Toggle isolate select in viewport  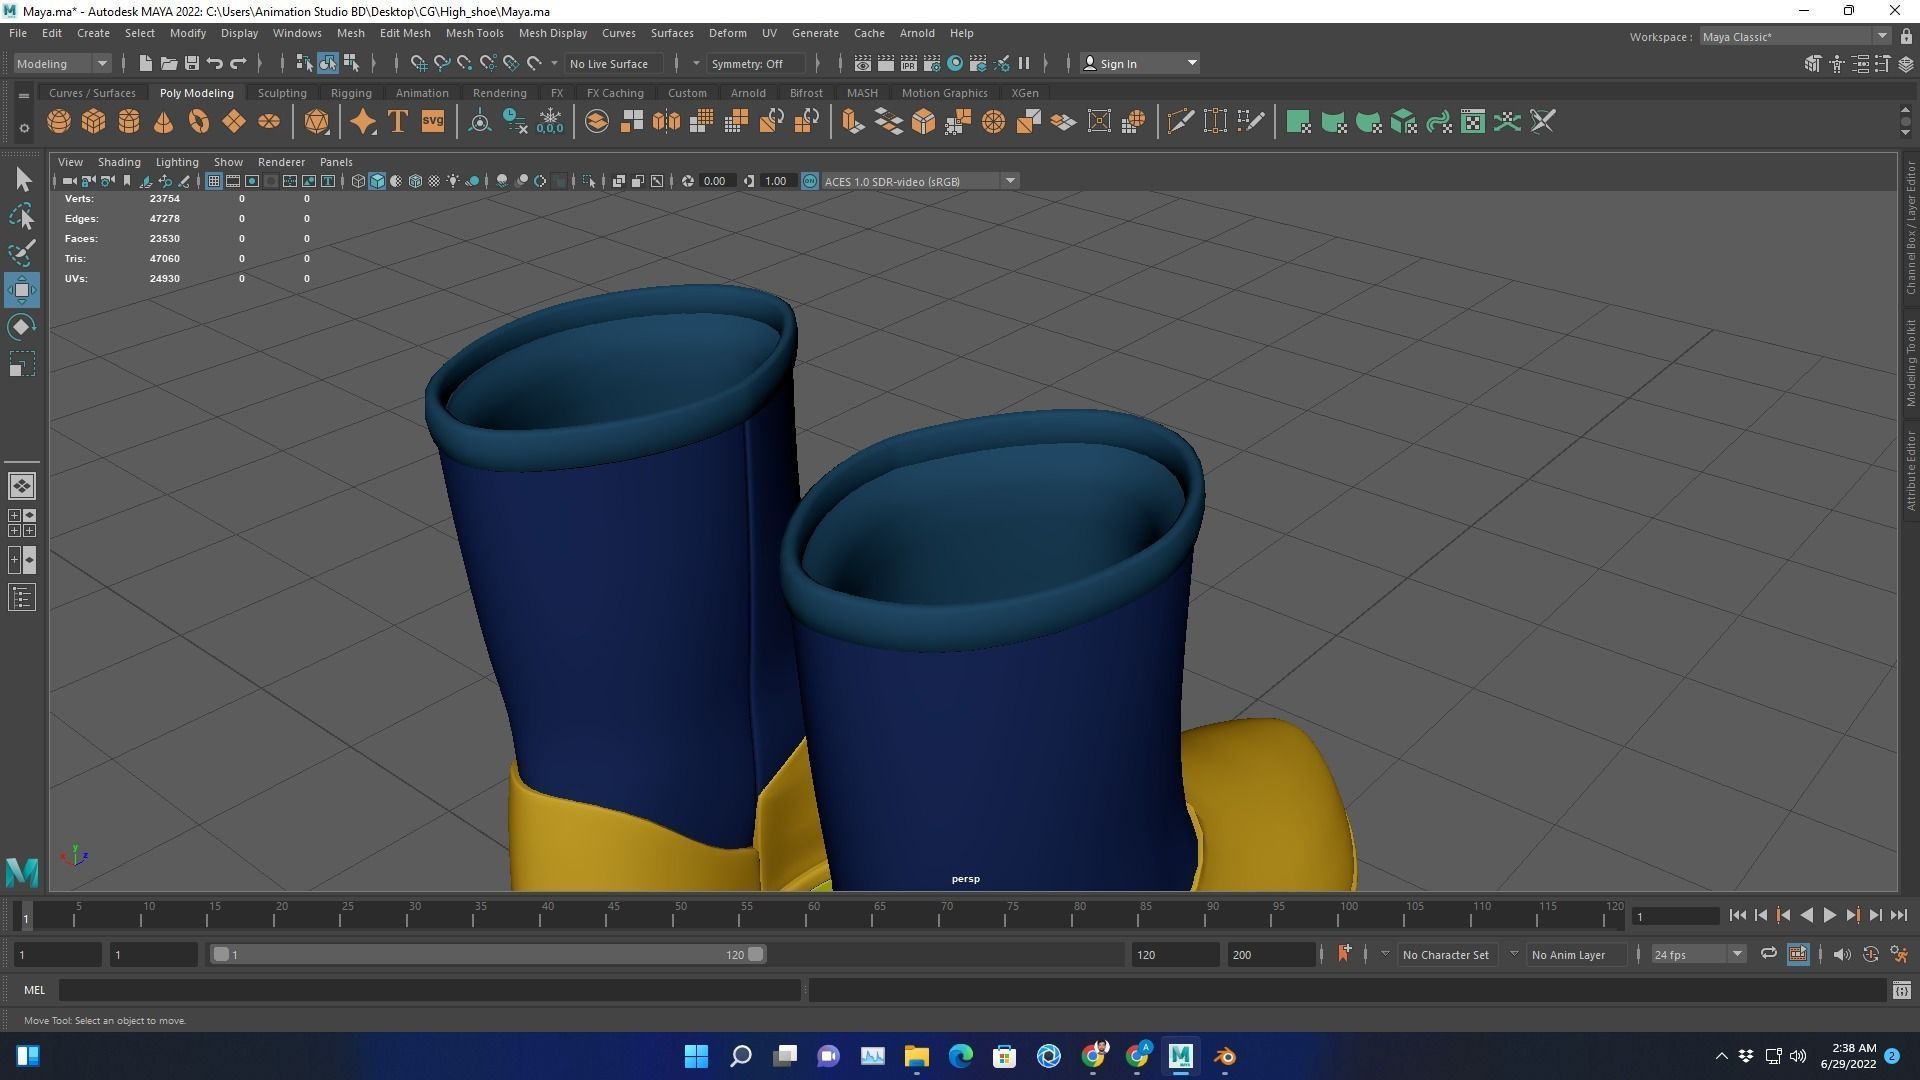click(x=589, y=181)
